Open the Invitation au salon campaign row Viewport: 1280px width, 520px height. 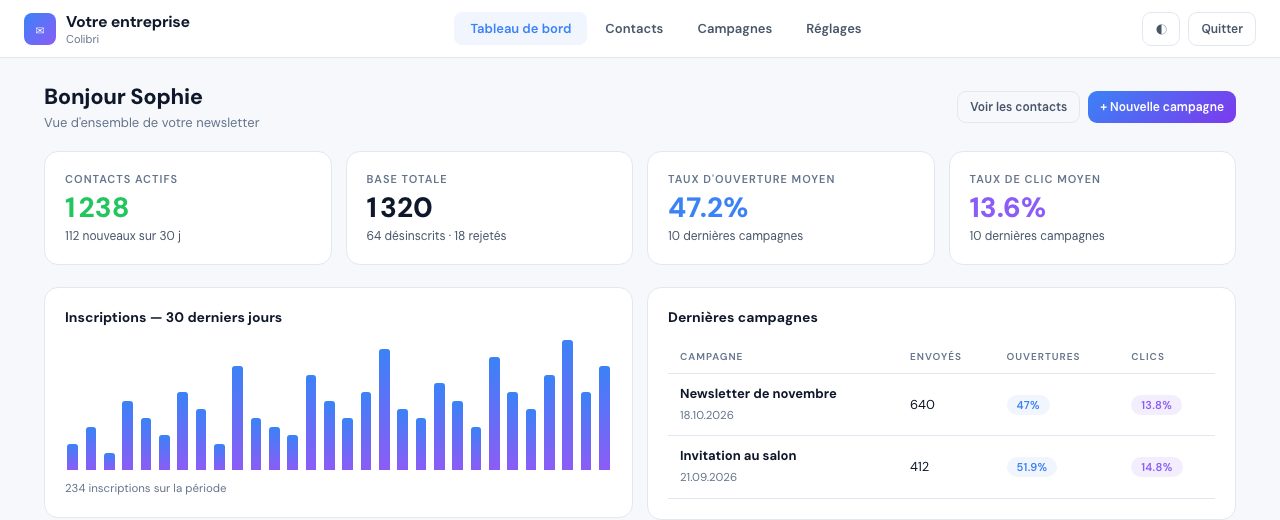pos(942,467)
